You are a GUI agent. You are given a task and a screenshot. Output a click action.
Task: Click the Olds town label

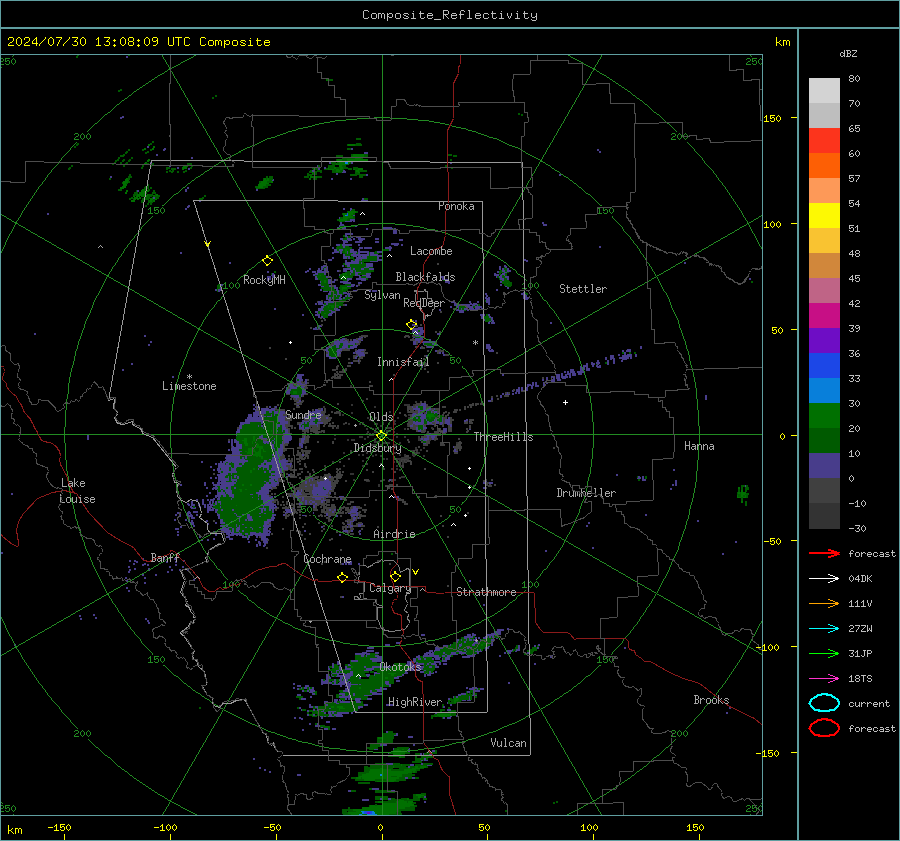coord(381,417)
